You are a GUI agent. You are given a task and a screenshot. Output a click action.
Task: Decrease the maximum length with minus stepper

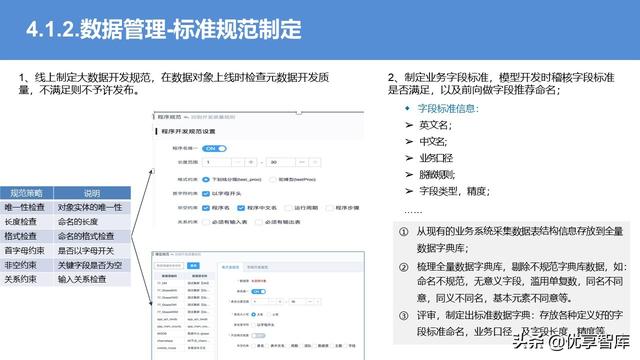pyautogui.click(x=302, y=162)
